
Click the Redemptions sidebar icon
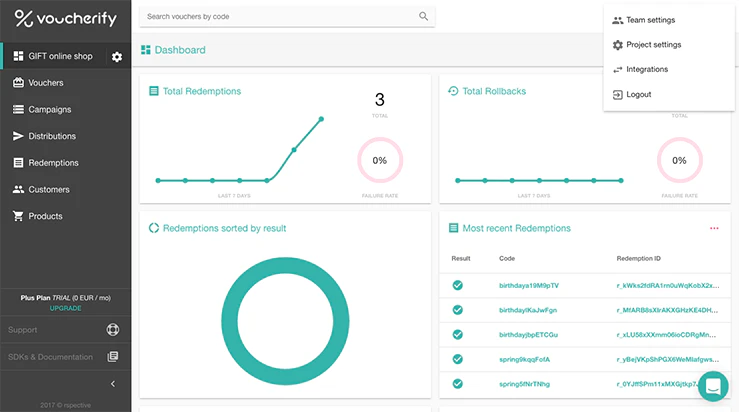18,163
